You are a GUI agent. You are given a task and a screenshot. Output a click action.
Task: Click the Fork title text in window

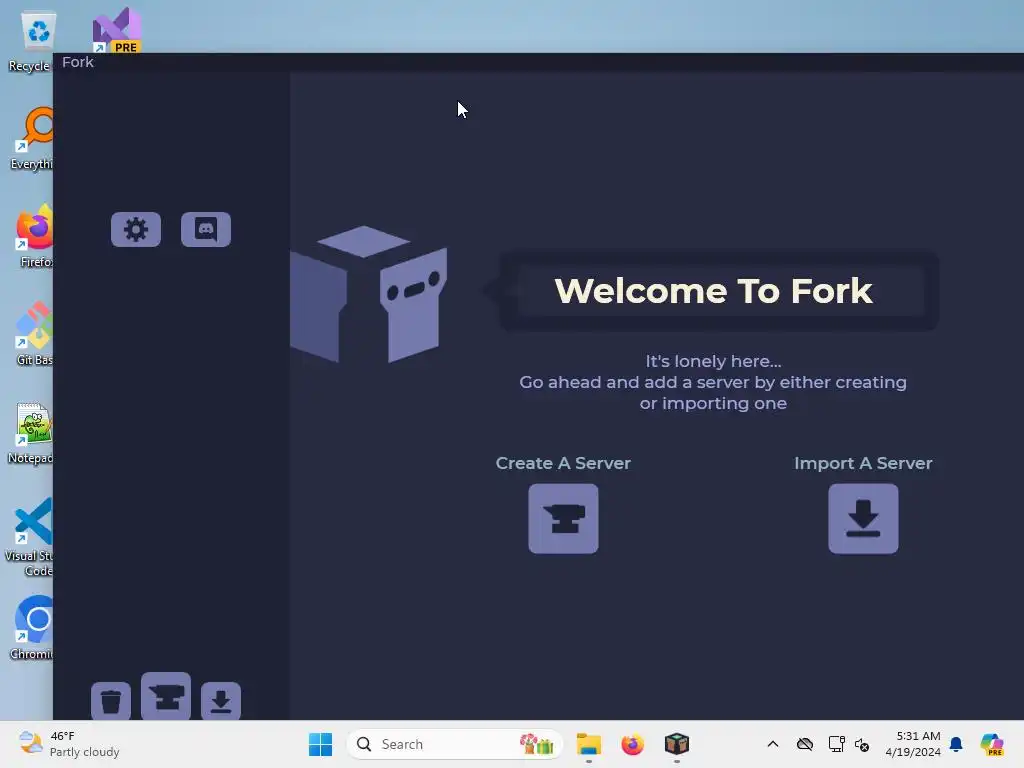pyautogui.click(x=78, y=62)
